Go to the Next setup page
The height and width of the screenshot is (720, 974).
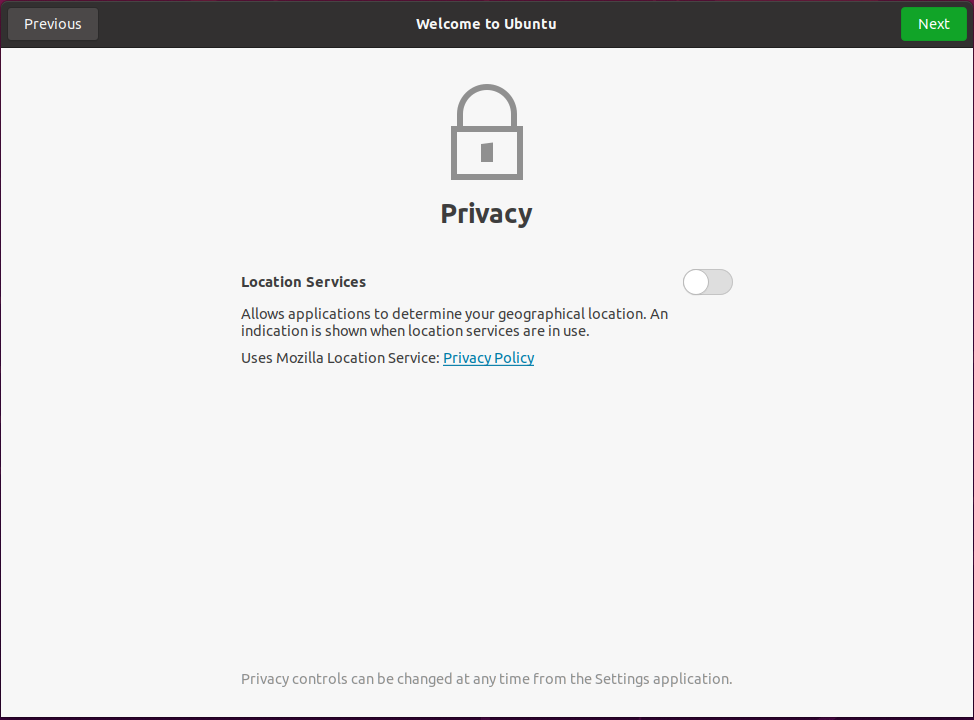click(934, 24)
